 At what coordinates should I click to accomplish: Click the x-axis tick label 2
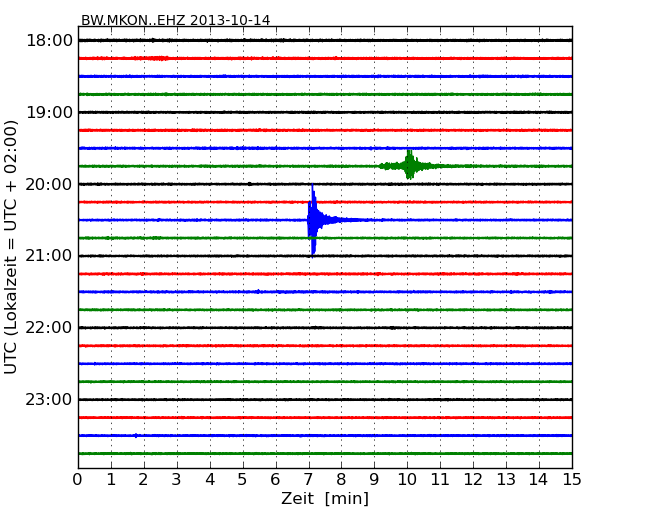(143, 480)
